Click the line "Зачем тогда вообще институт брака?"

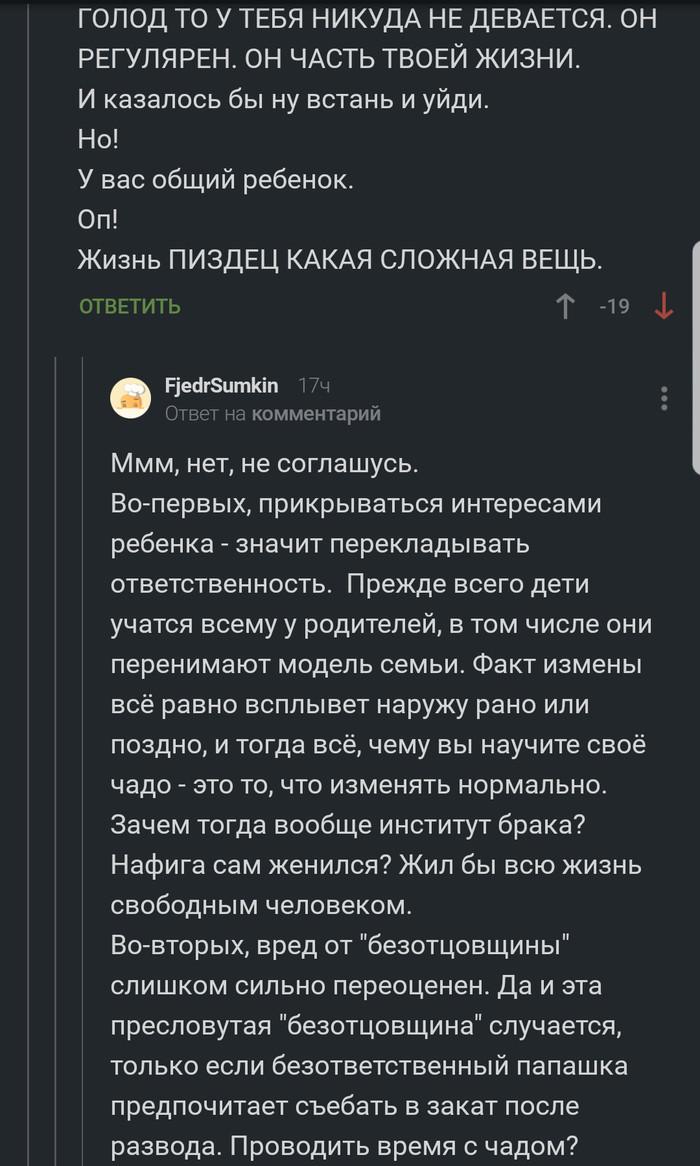pyautogui.click(x=356, y=825)
